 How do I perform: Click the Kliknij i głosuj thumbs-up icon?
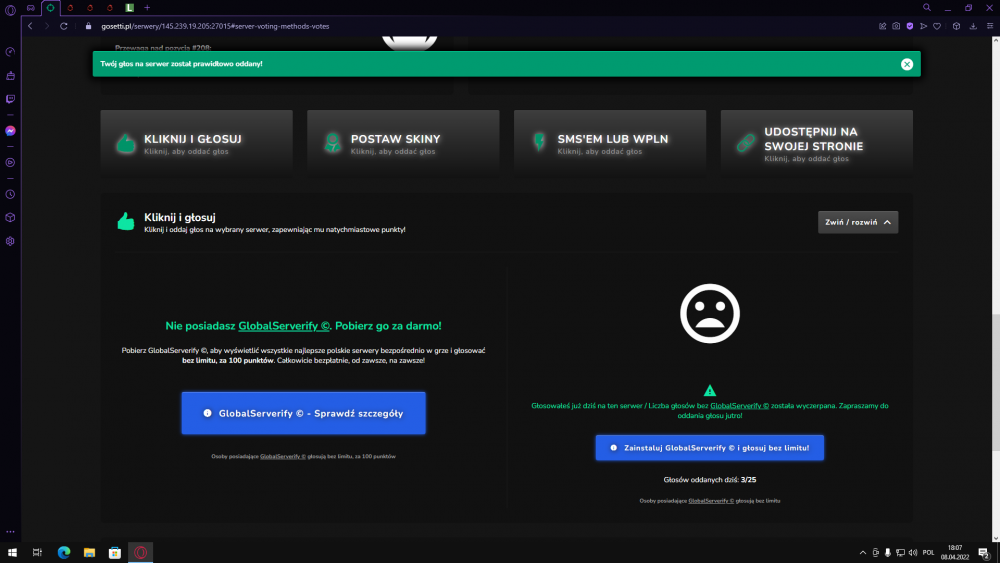[x=126, y=222]
